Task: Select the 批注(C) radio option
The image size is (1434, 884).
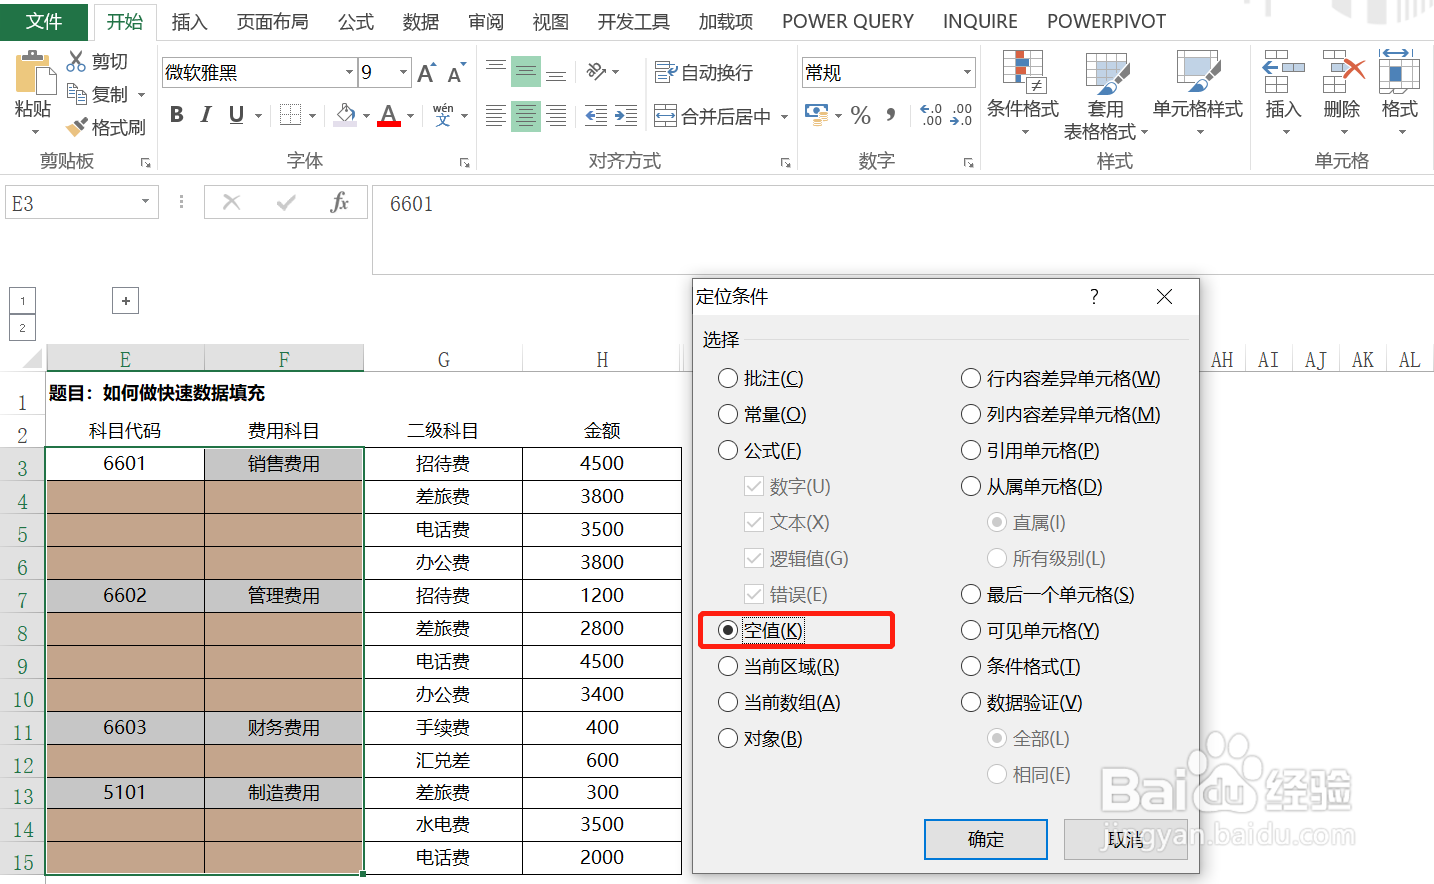Action: [761, 378]
